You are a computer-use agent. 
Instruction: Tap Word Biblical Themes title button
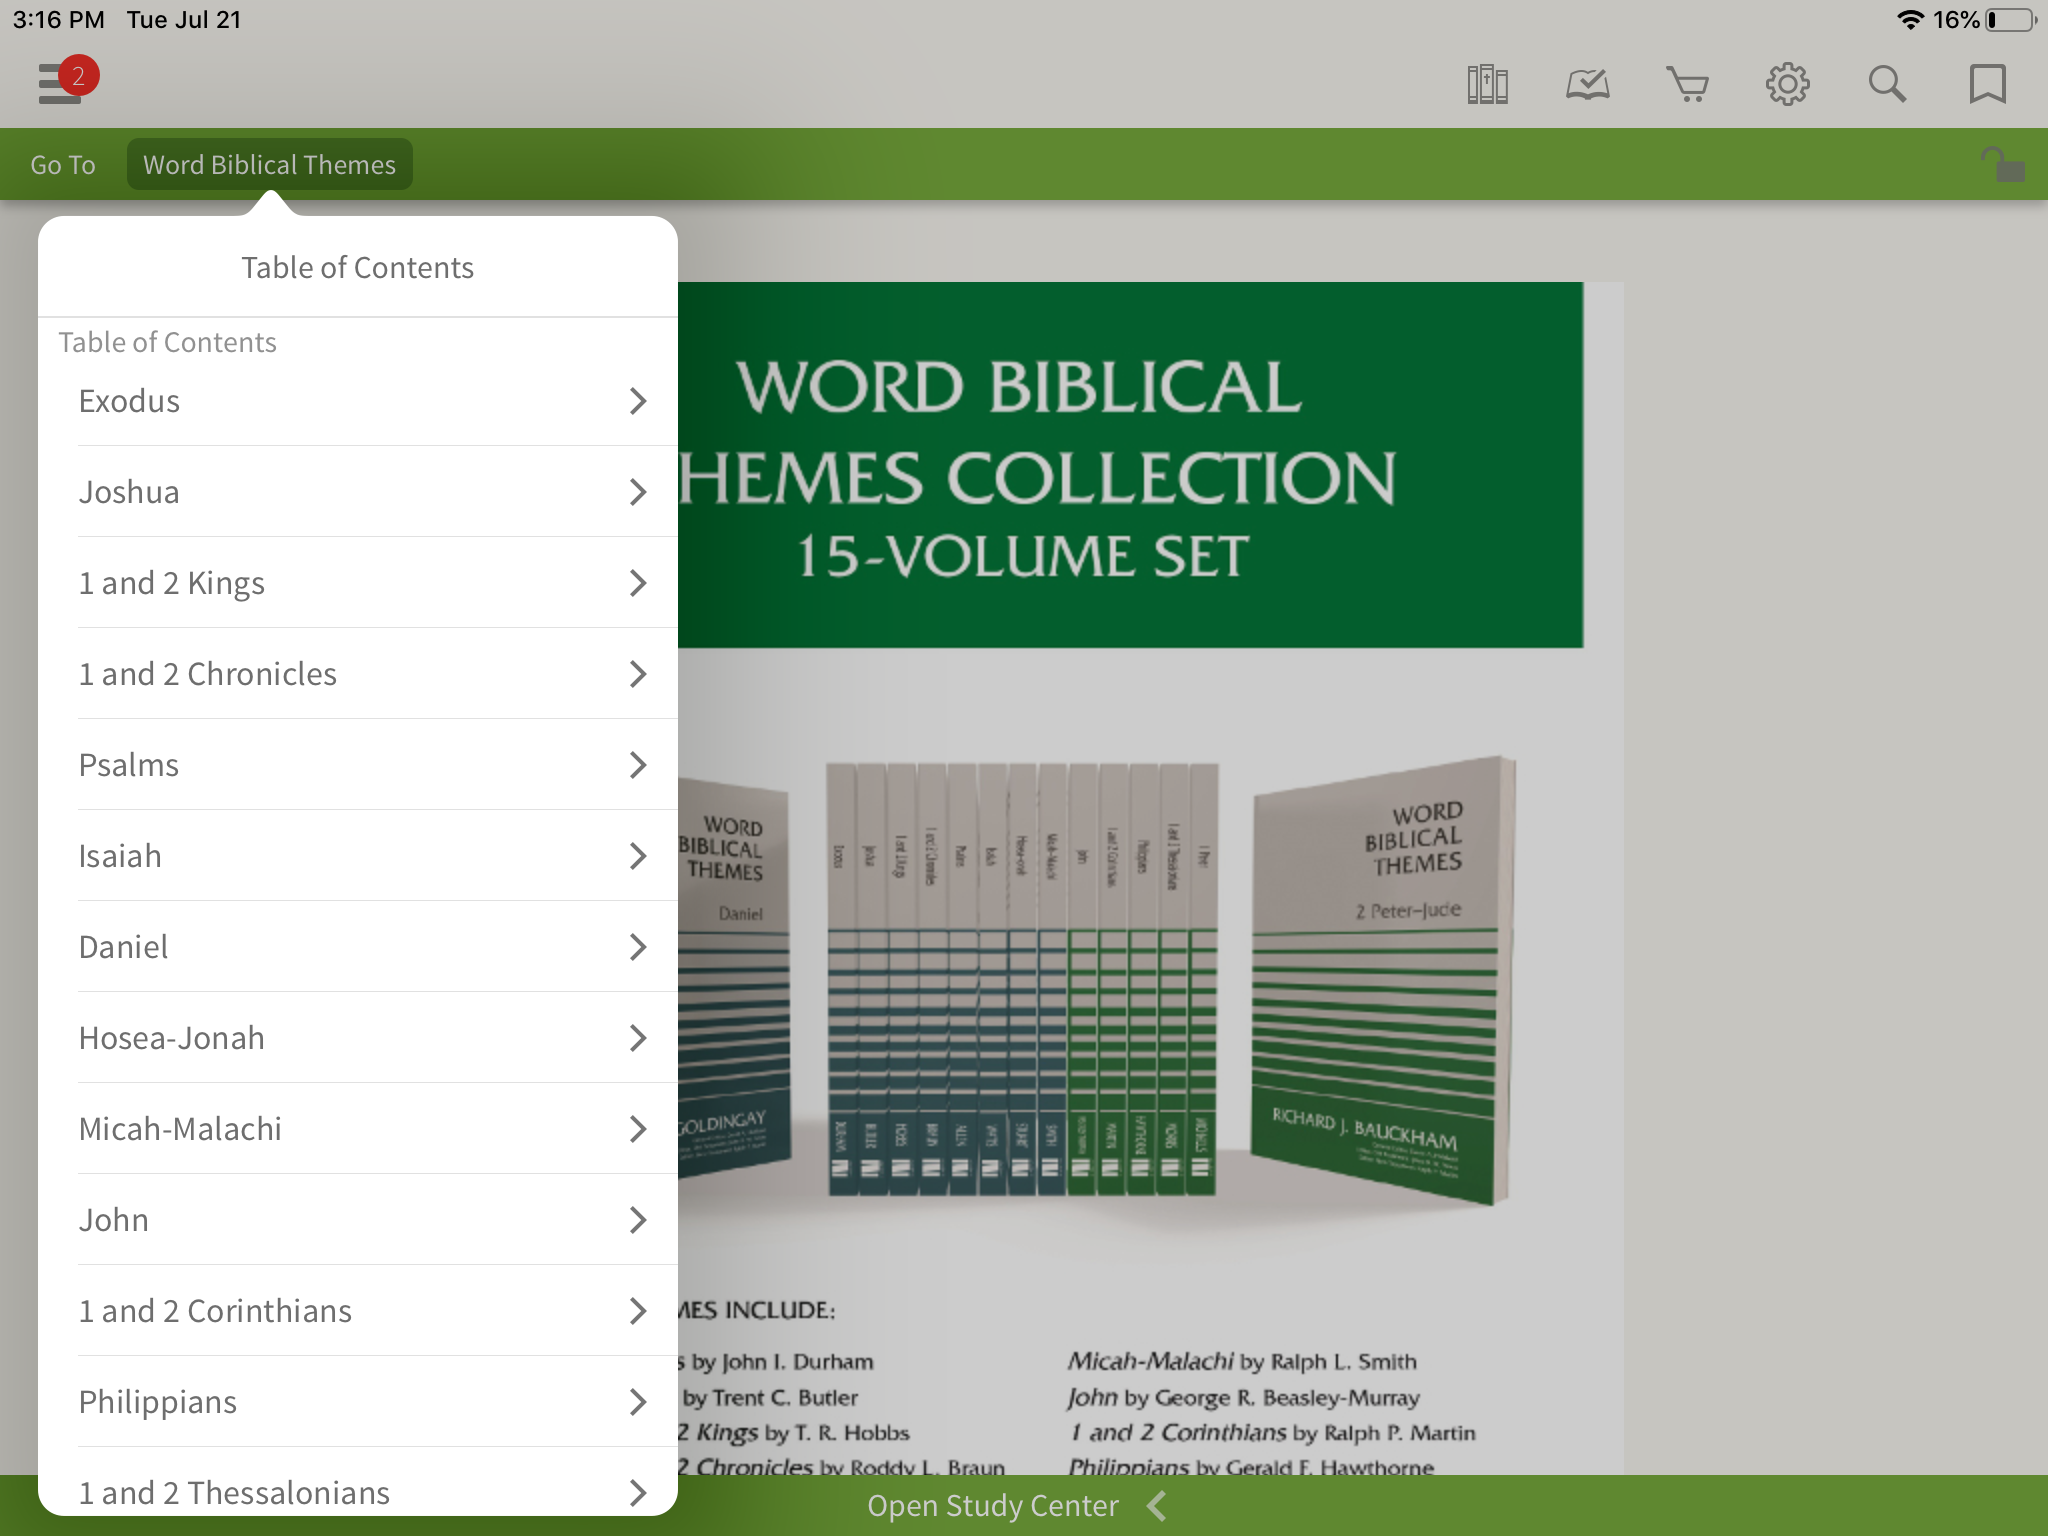[x=269, y=164]
